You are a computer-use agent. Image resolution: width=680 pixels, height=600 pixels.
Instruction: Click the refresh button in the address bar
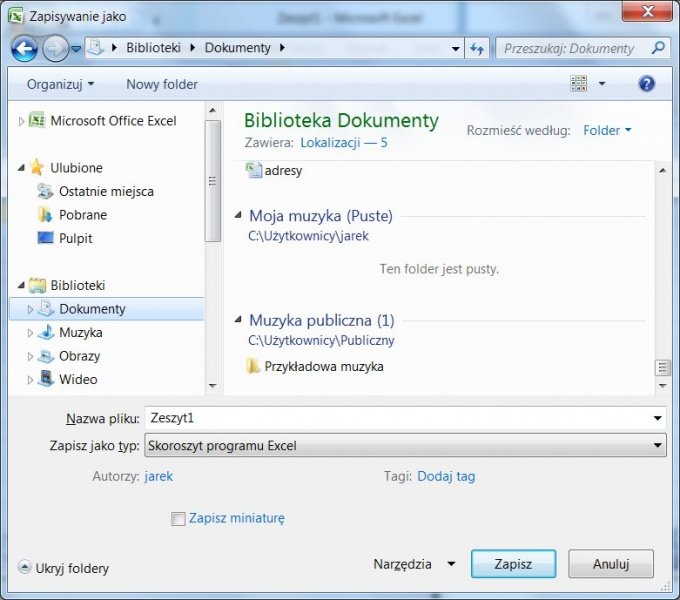[477, 49]
